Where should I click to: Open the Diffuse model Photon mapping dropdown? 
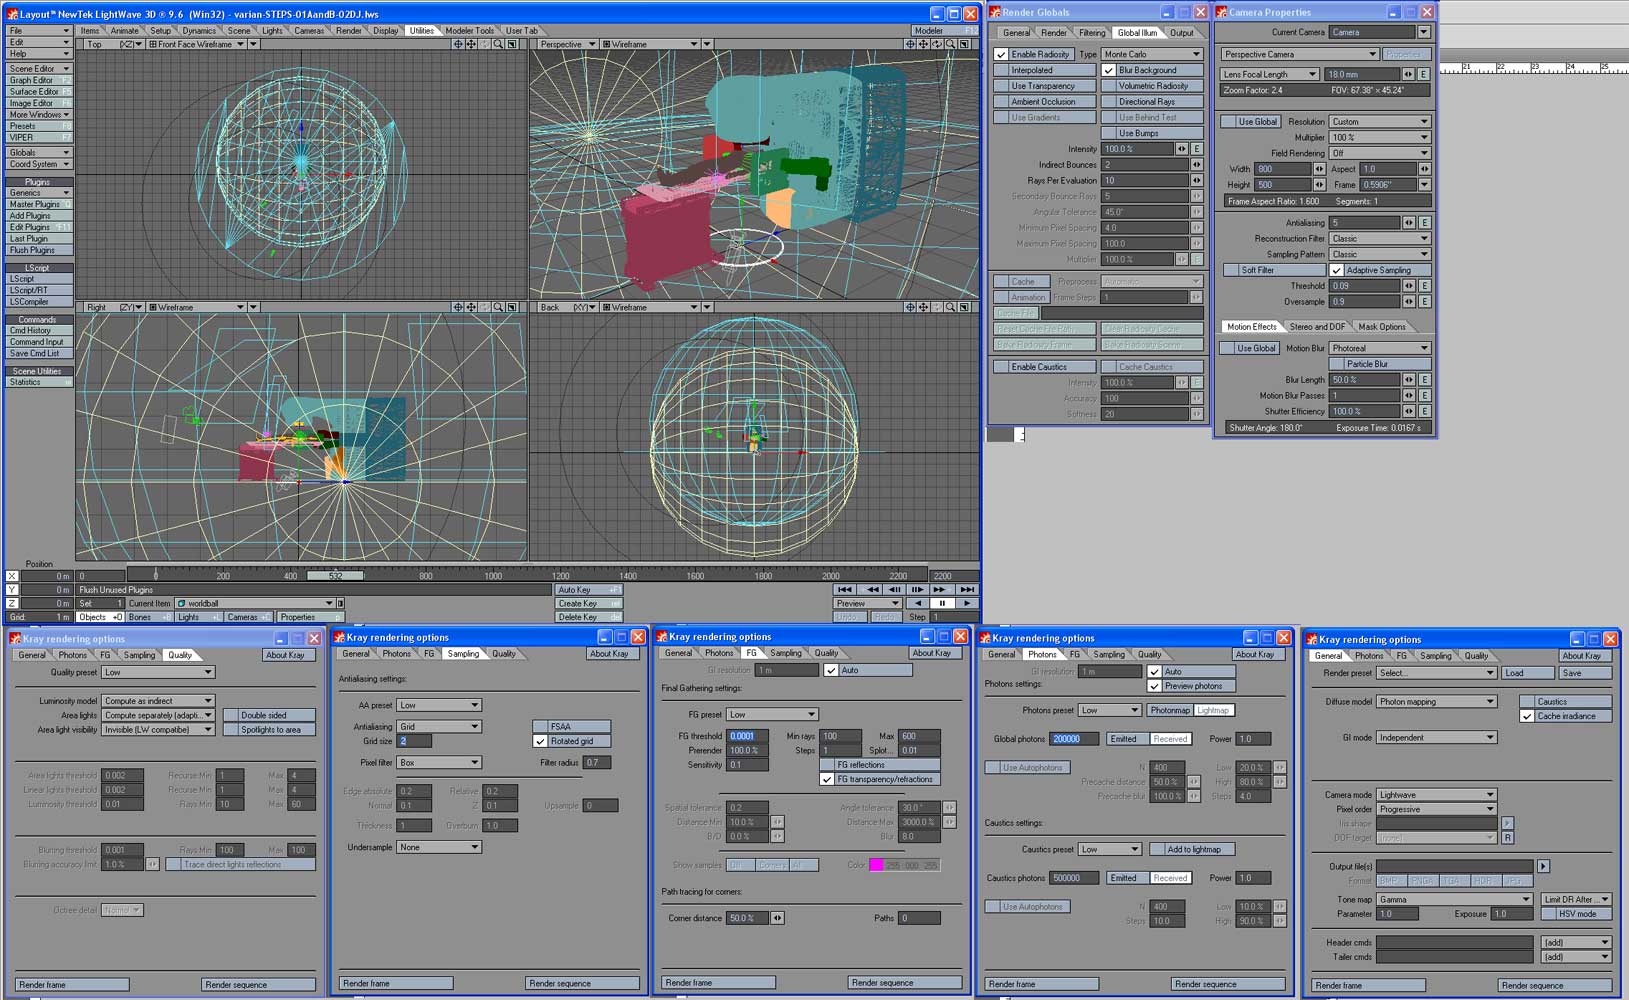[x=1436, y=702]
